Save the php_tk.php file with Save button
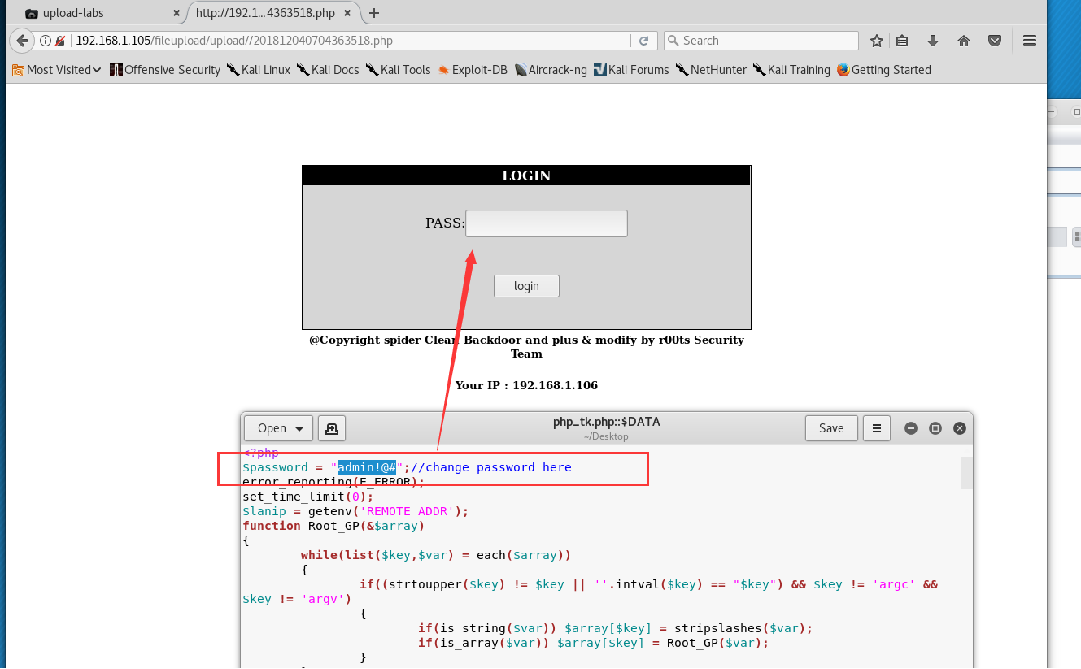This screenshot has width=1081, height=669. click(831, 428)
